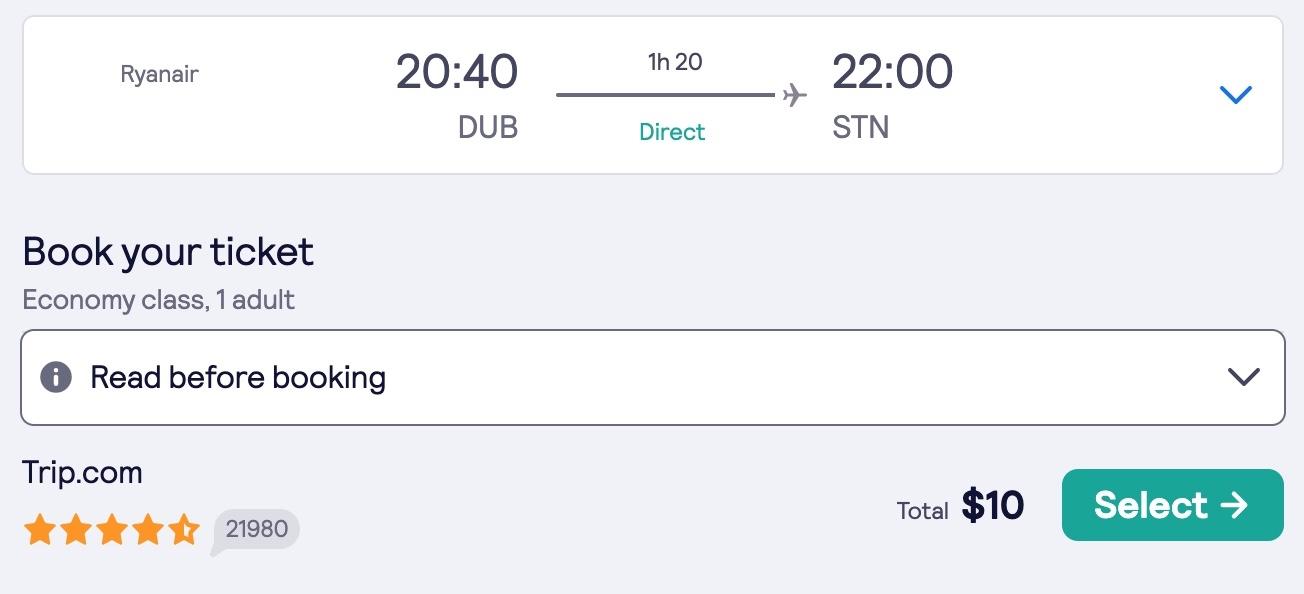Click the 22:00 arrival time

pyautogui.click(x=892, y=72)
